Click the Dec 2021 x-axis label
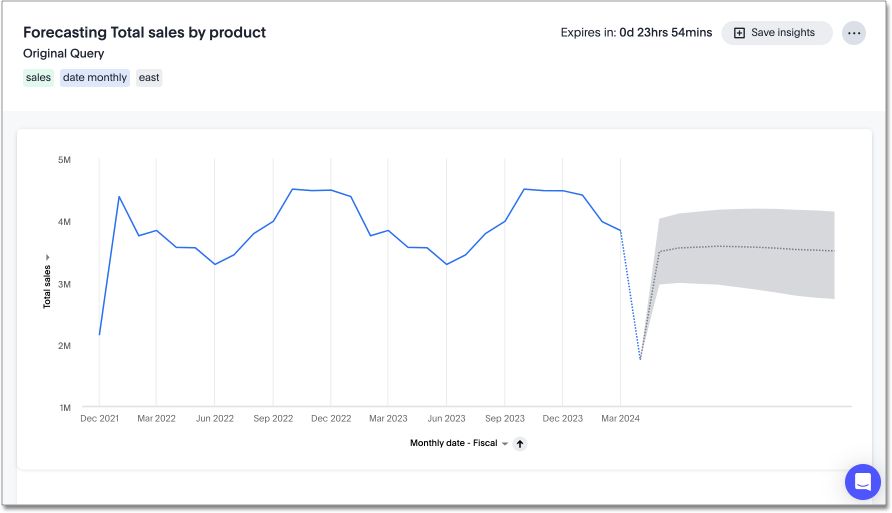 [99, 419]
